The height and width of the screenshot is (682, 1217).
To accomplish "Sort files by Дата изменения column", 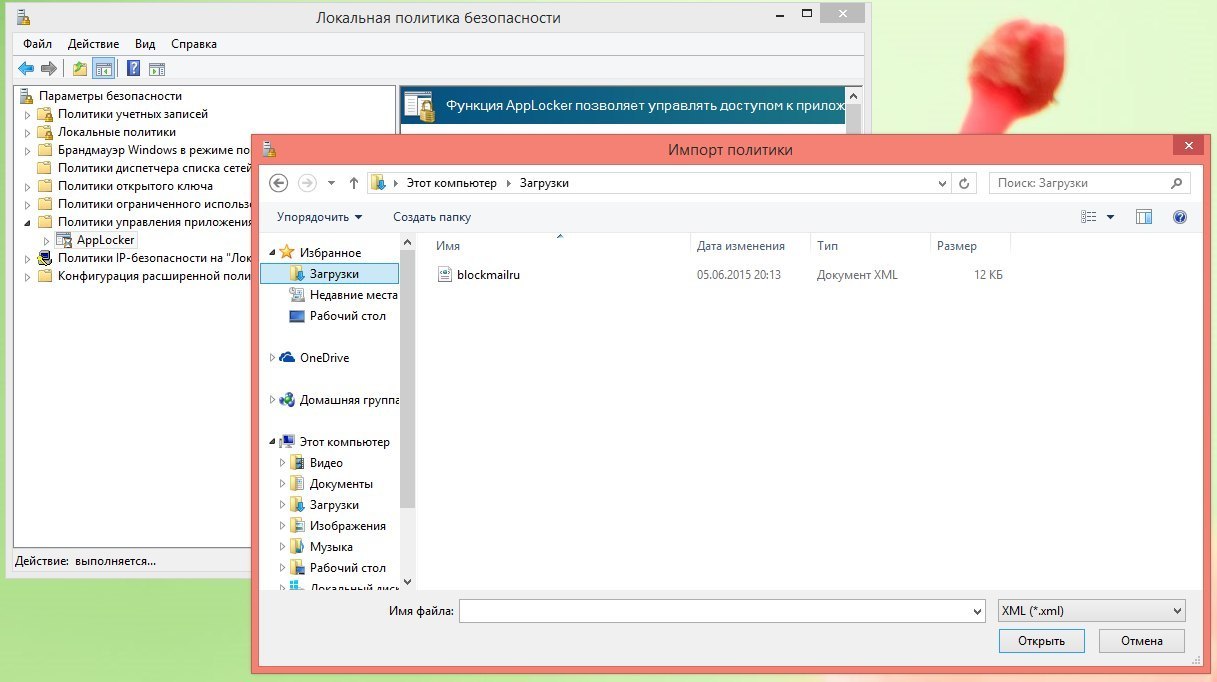I will point(740,246).
